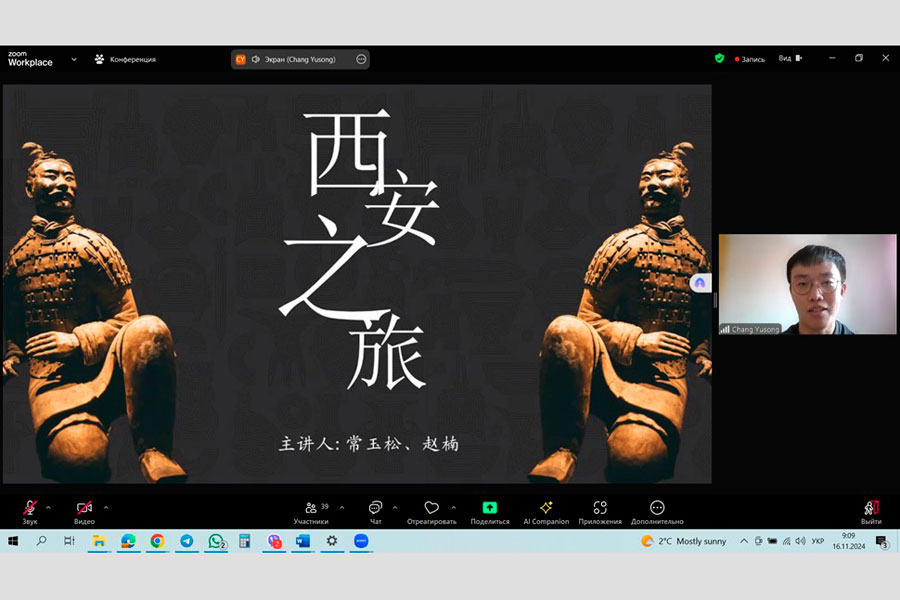900x600 pixels.
Task: Click the Запись recording indicator
Action: [750, 59]
